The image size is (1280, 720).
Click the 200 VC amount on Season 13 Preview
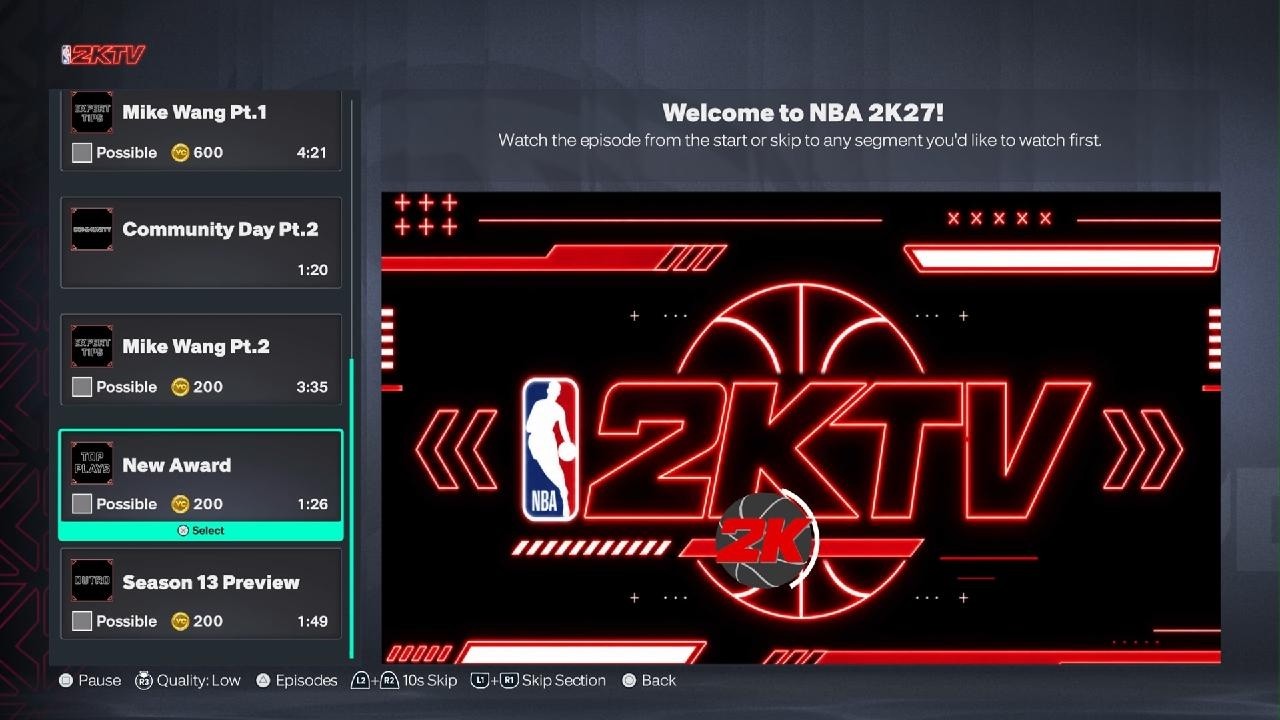(208, 621)
